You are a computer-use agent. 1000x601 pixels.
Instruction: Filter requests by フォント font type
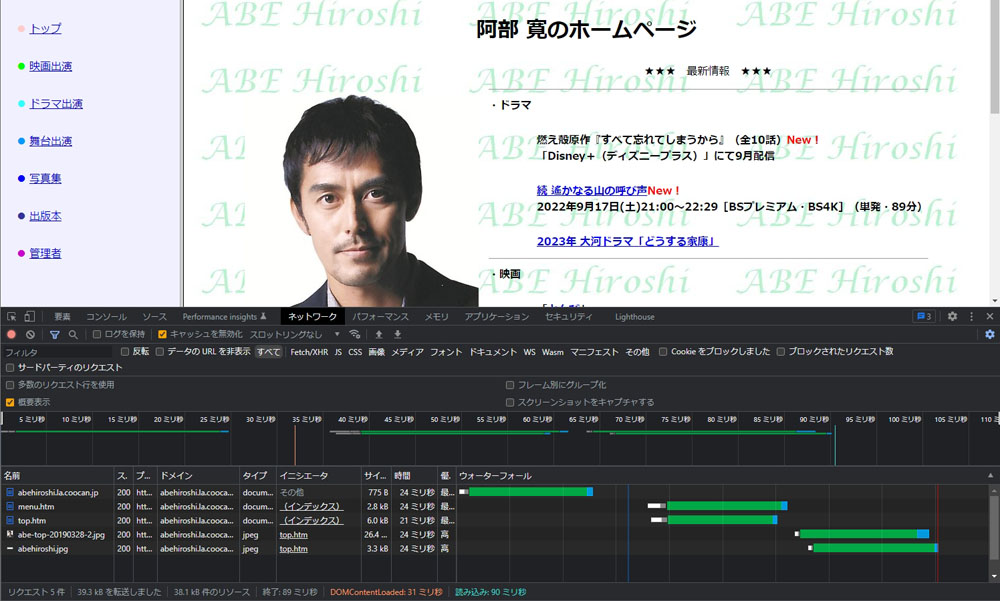[x=446, y=352]
